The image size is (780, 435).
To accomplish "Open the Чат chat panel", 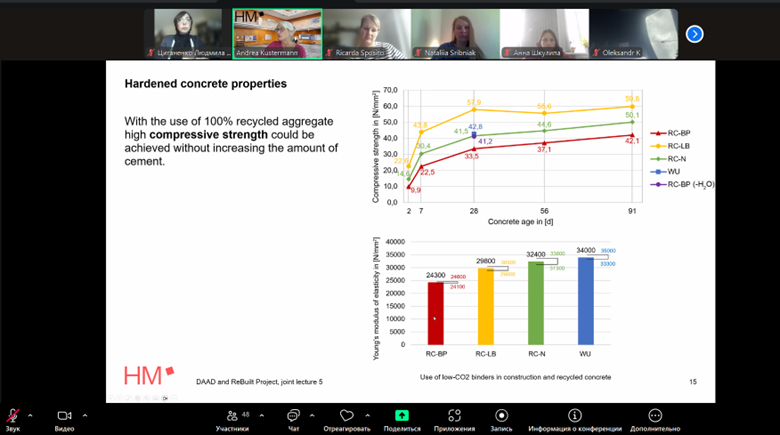I will coord(294,415).
